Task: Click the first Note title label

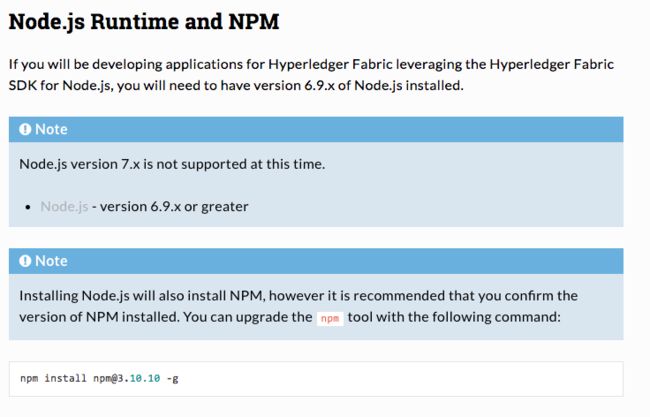Action: point(51,129)
